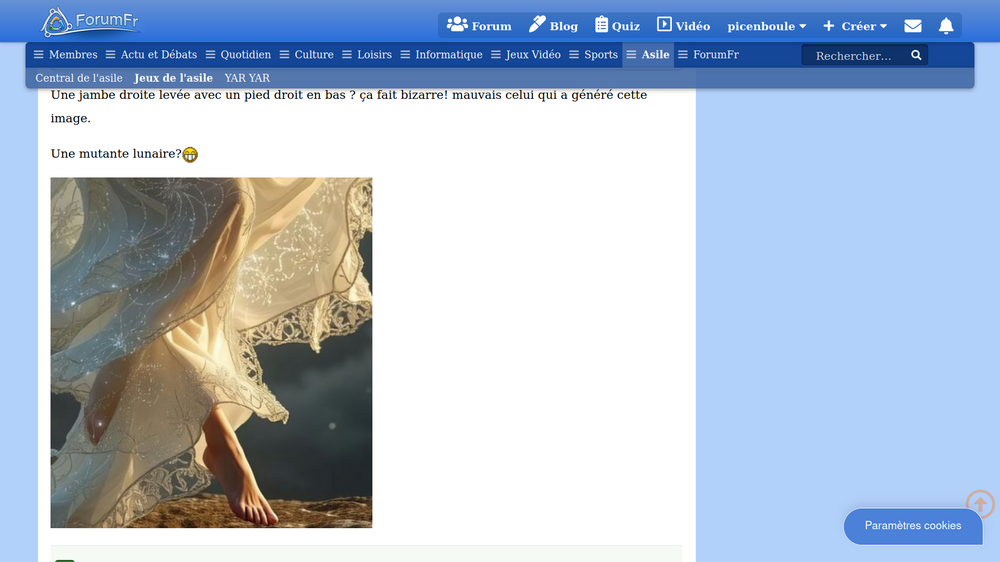
Task: Click the search magnifier icon
Action: (x=916, y=56)
